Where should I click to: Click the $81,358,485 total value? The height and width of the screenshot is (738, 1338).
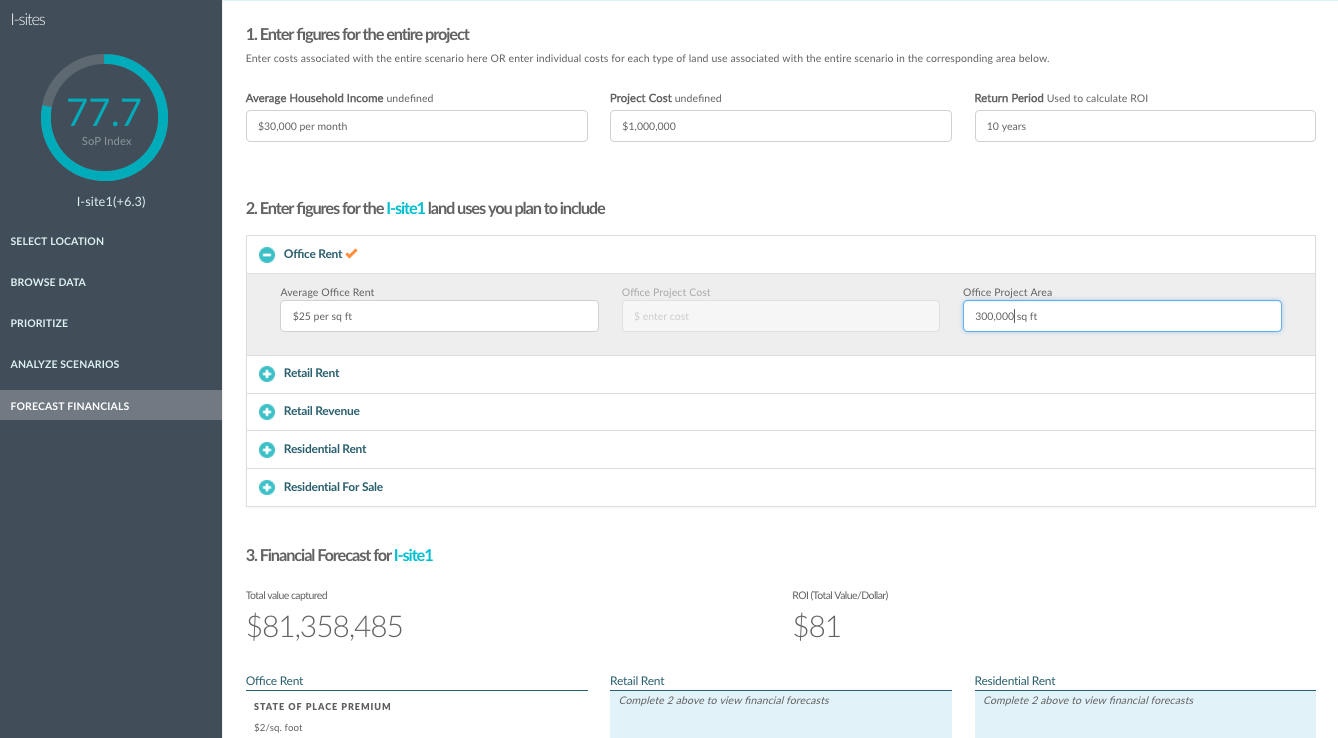point(325,627)
